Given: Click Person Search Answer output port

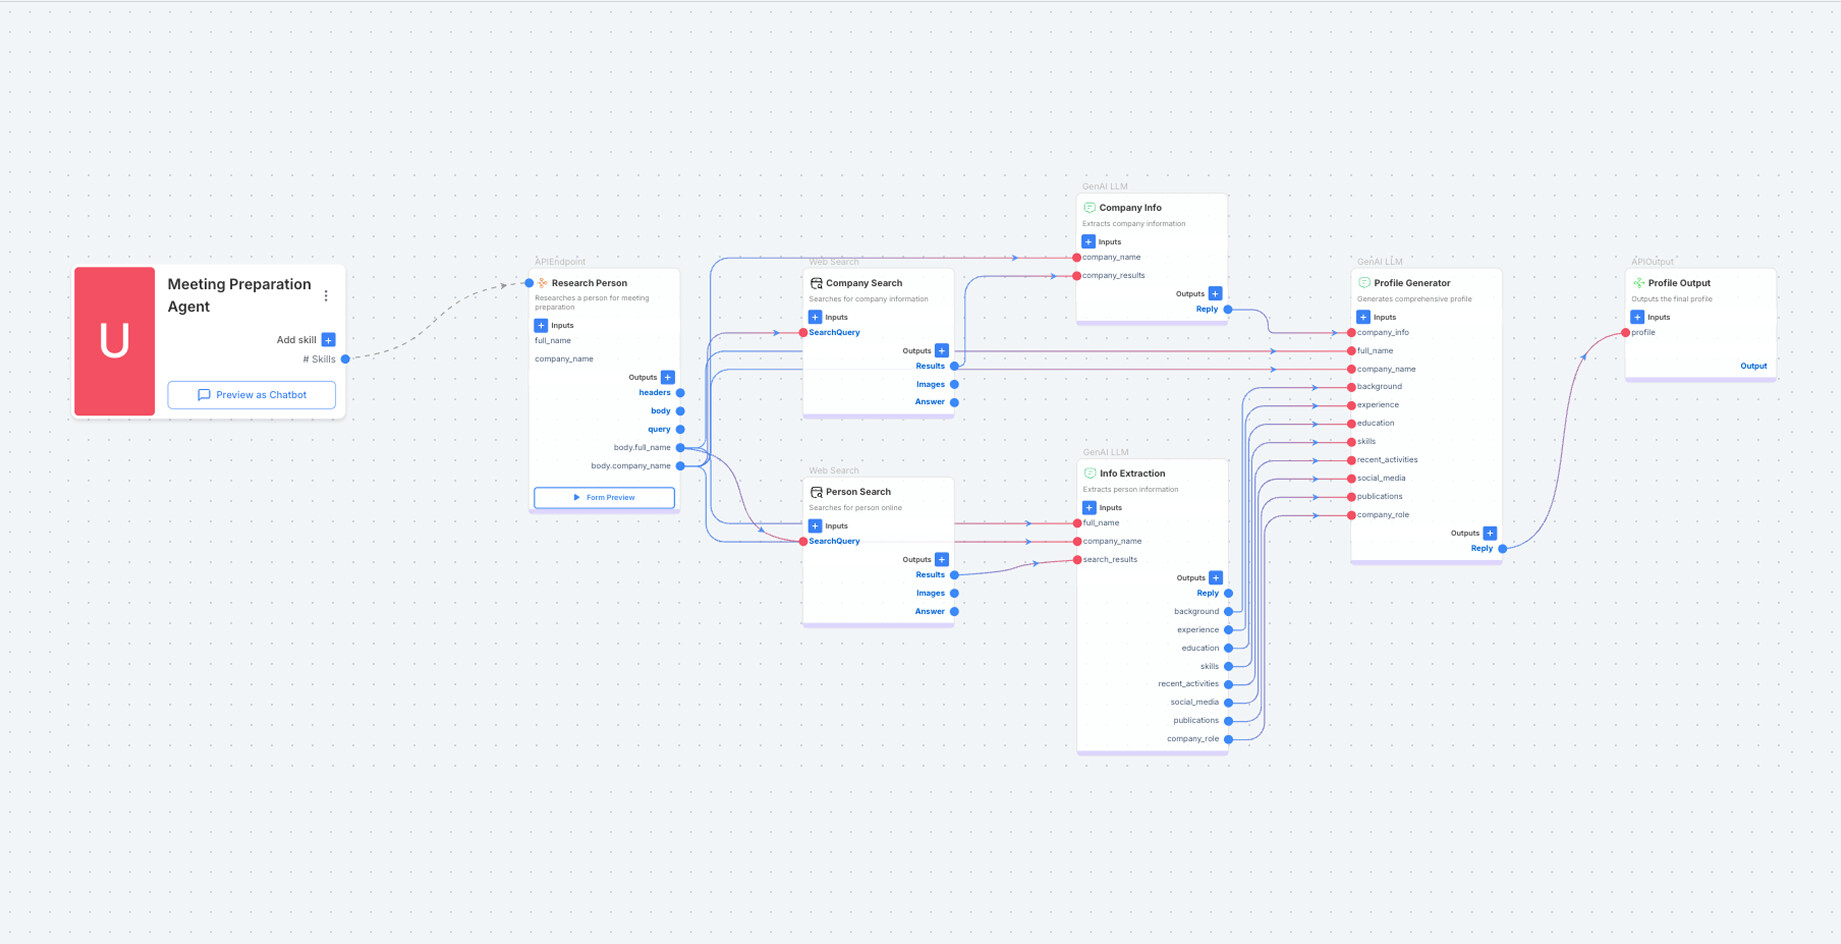Looking at the screenshot, I should [954, 611].
